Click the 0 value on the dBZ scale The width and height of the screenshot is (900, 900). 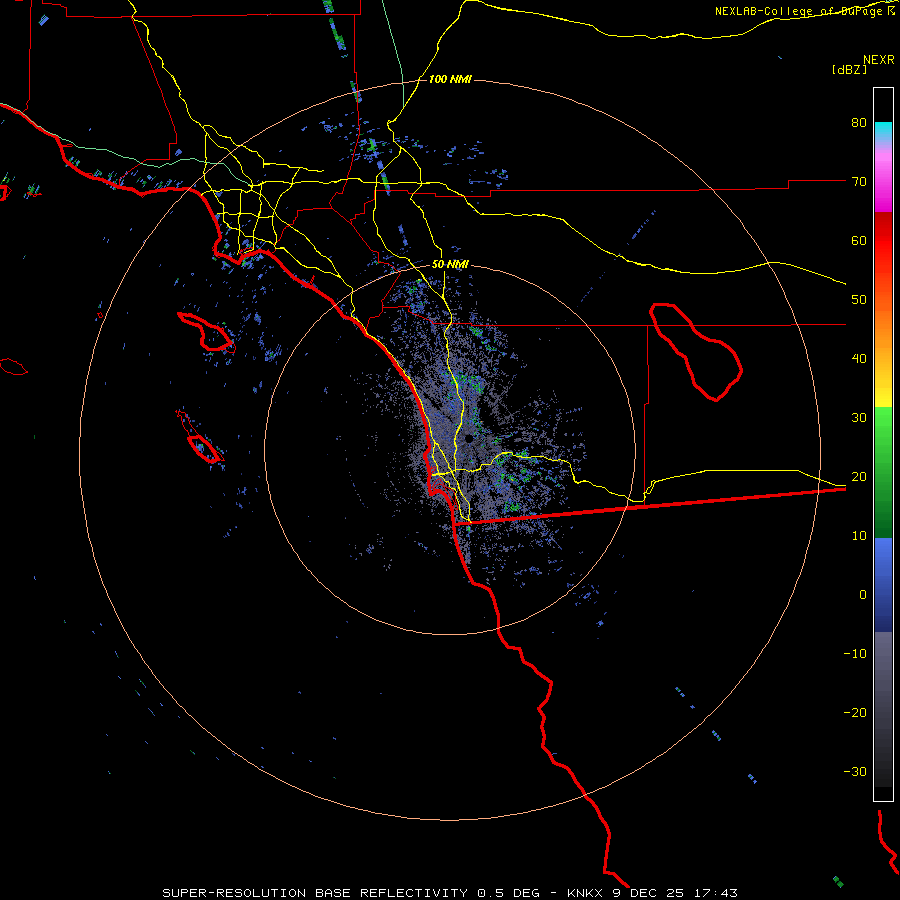pos(863,595)
